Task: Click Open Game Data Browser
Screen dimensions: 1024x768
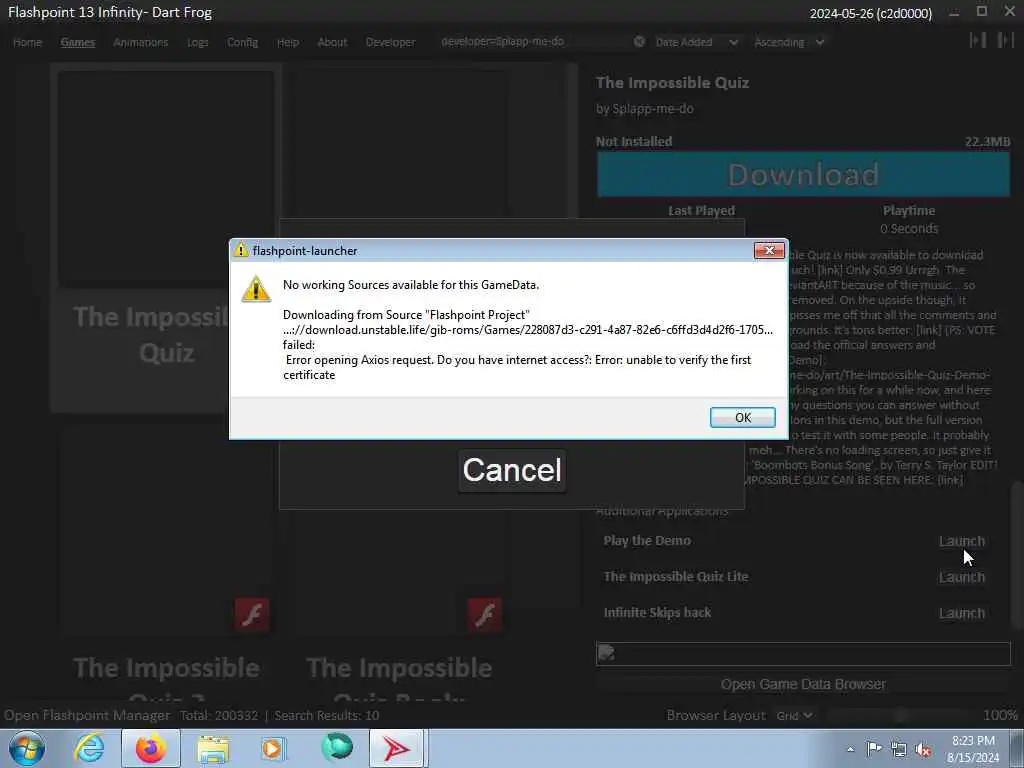Action: (803, 684)
